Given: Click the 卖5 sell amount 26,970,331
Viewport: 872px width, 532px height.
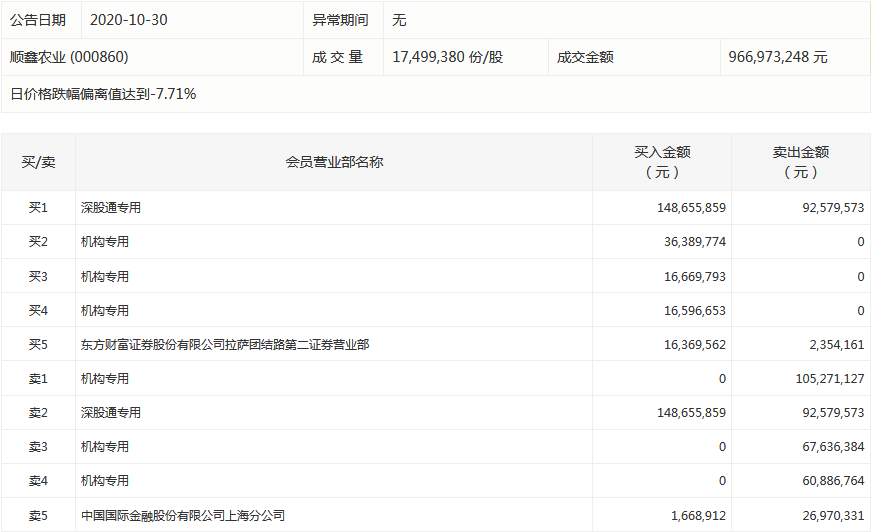Looking at the screenshot, I should (x=825, y=516).
